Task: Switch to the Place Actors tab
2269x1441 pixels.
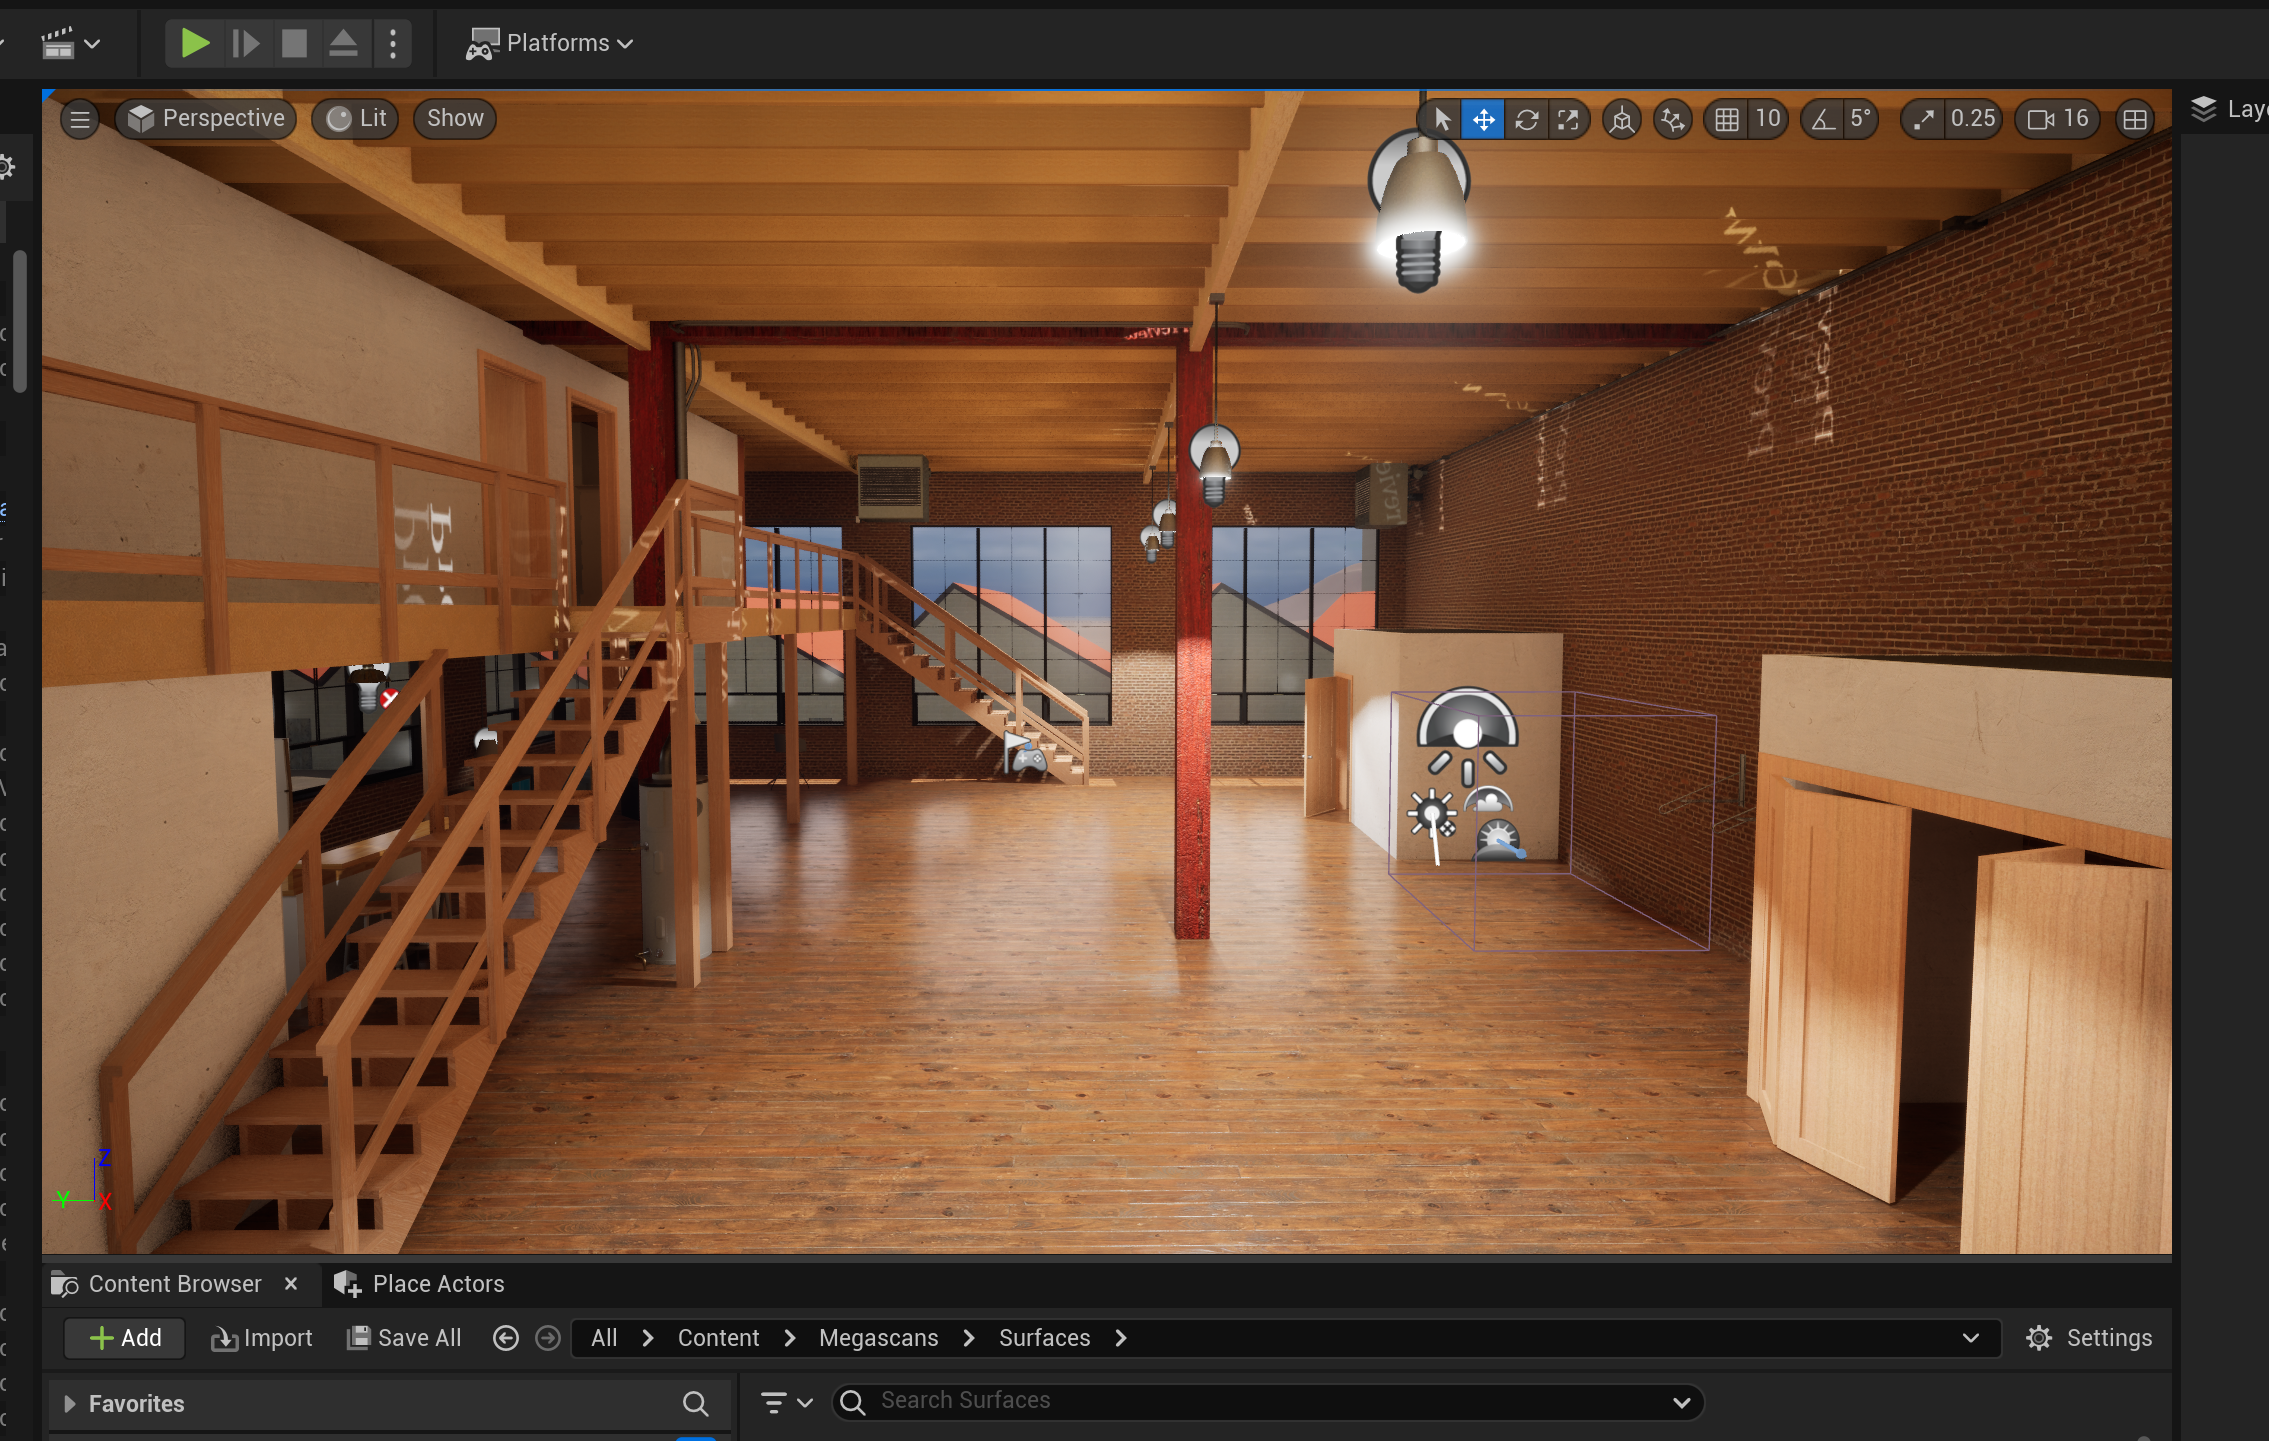Action: (x=420, y=1284)
